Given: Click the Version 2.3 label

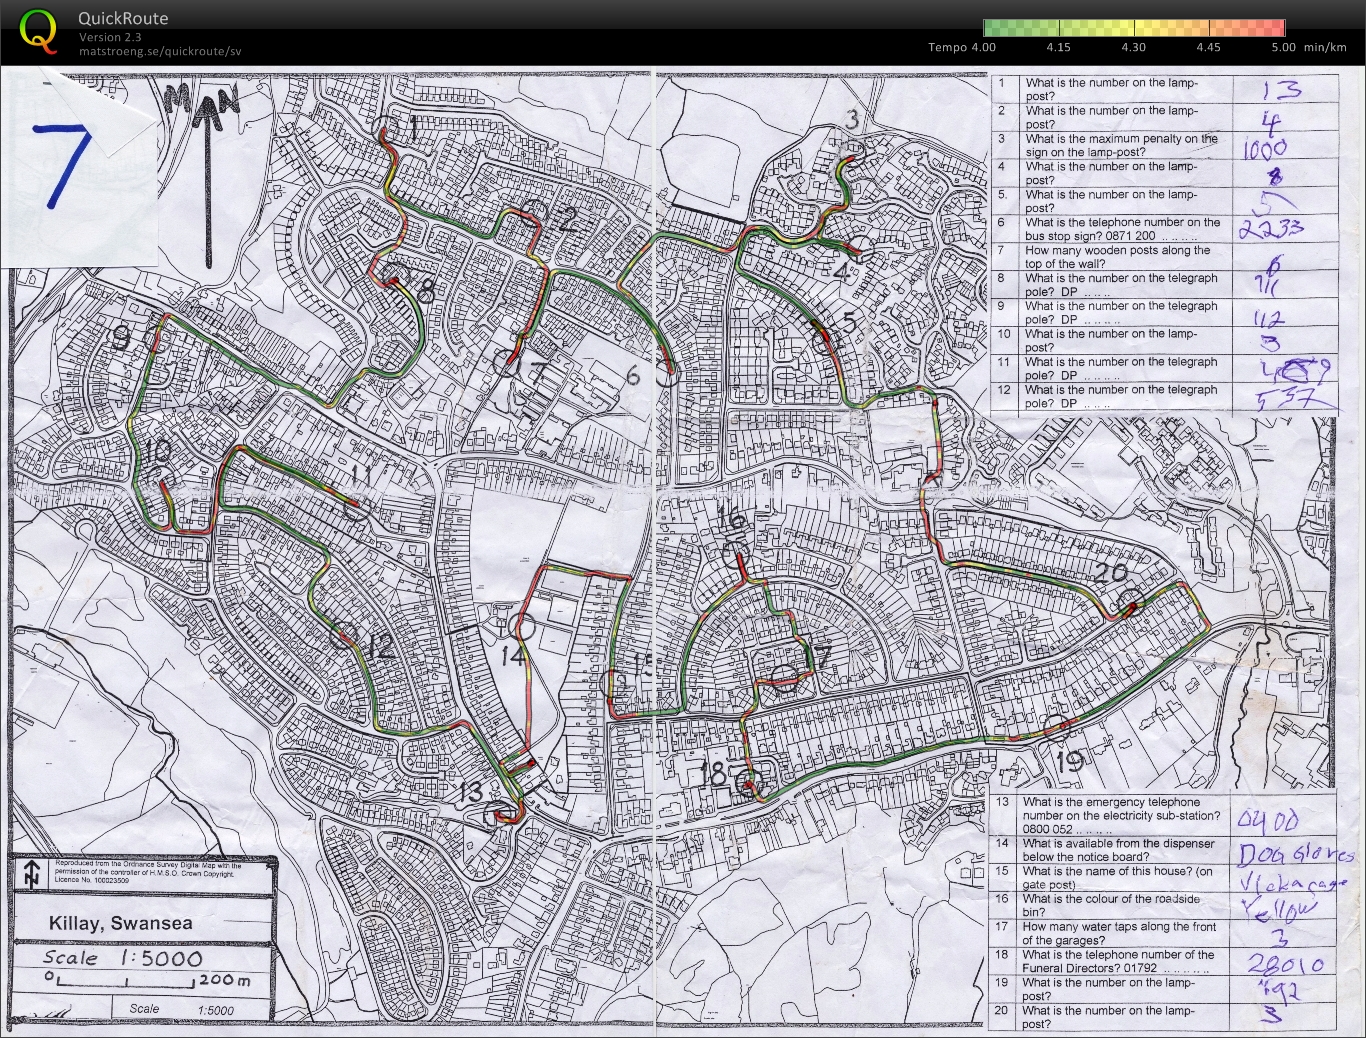Looking at the screenshot, I should (x=110, y=37).
